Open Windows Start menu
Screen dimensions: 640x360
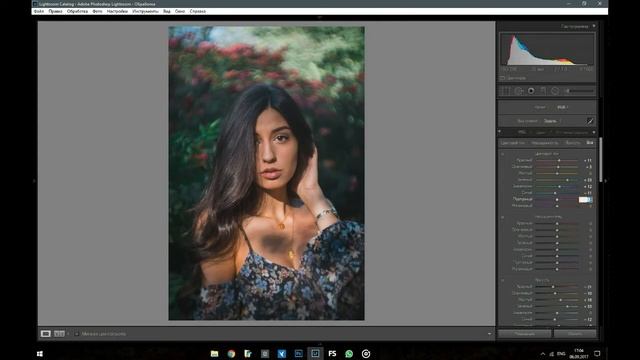pyautogui.click(x=40, y=353)
